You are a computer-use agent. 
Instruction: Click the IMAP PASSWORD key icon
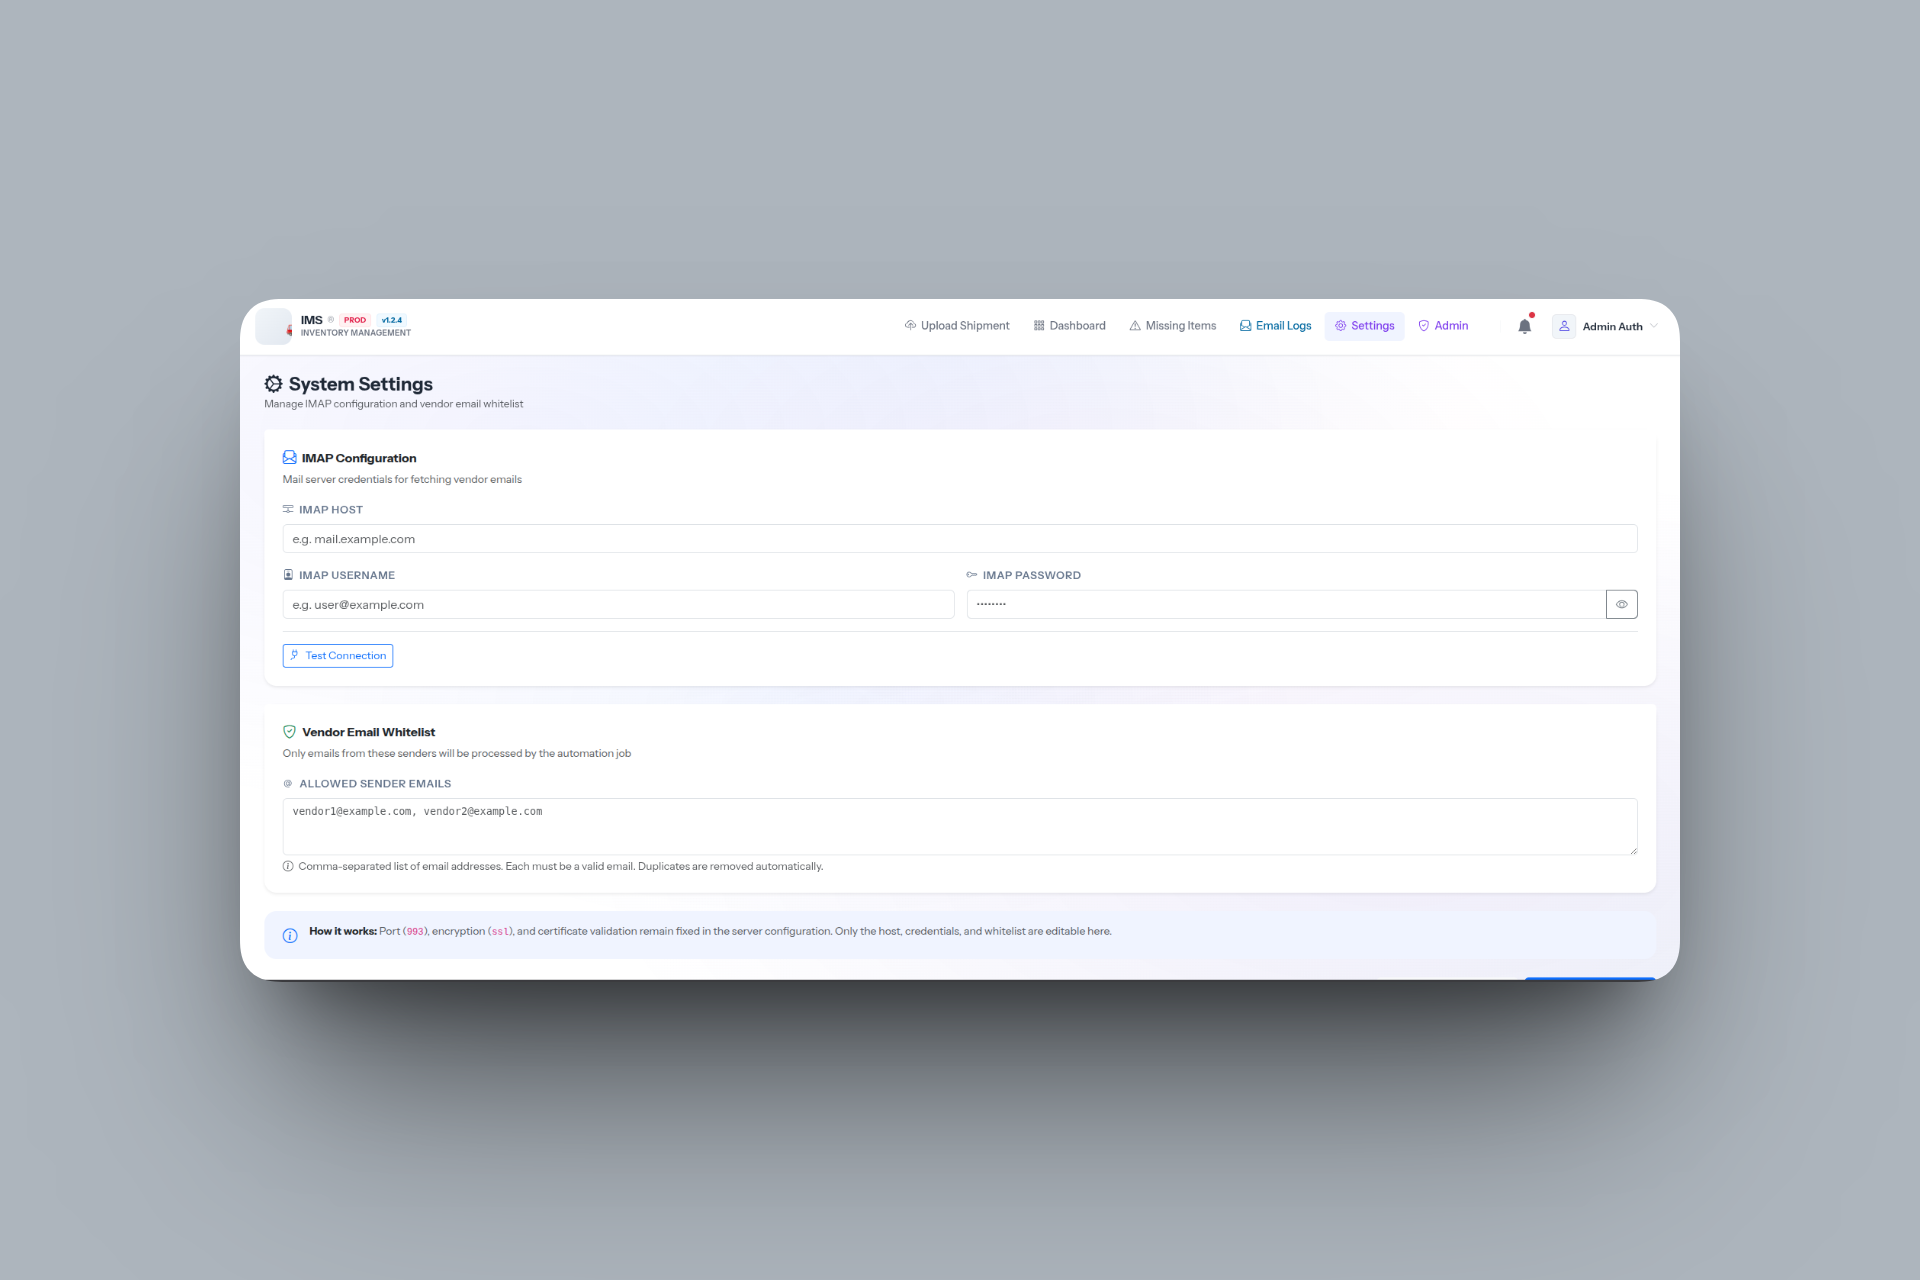point(971,576)
